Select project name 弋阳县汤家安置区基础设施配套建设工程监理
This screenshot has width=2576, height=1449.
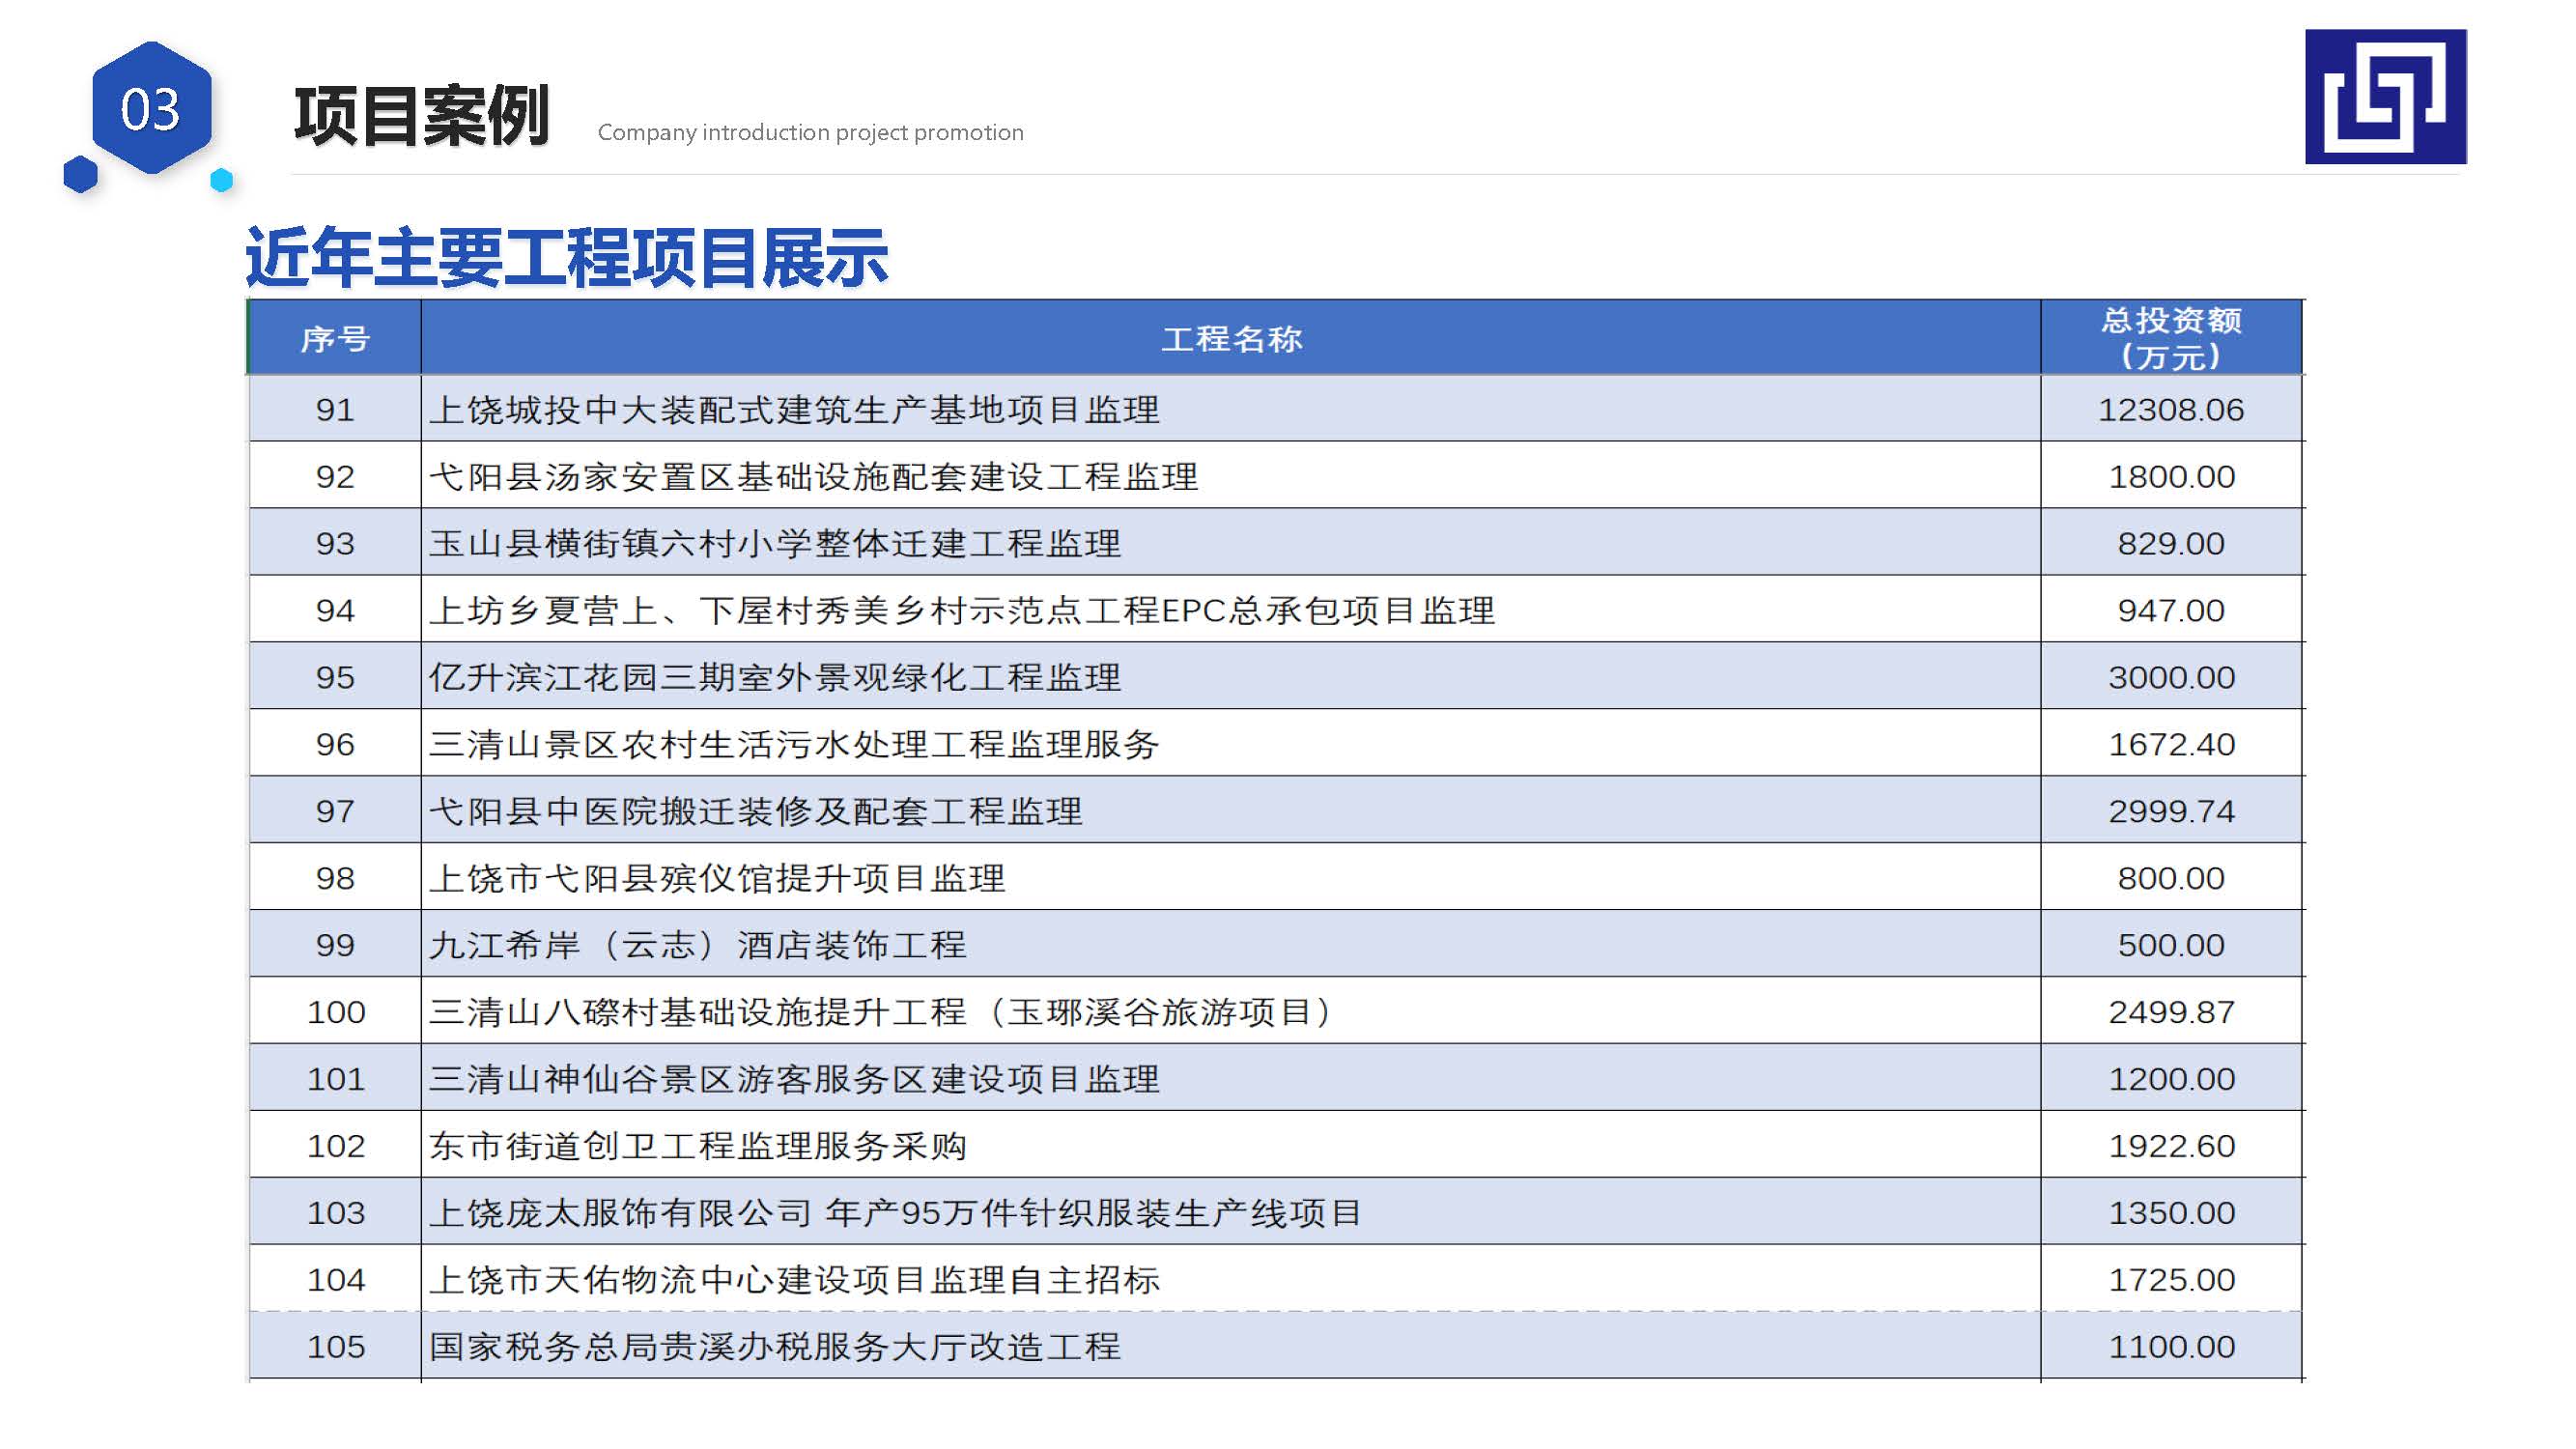[x=814, y=476]
